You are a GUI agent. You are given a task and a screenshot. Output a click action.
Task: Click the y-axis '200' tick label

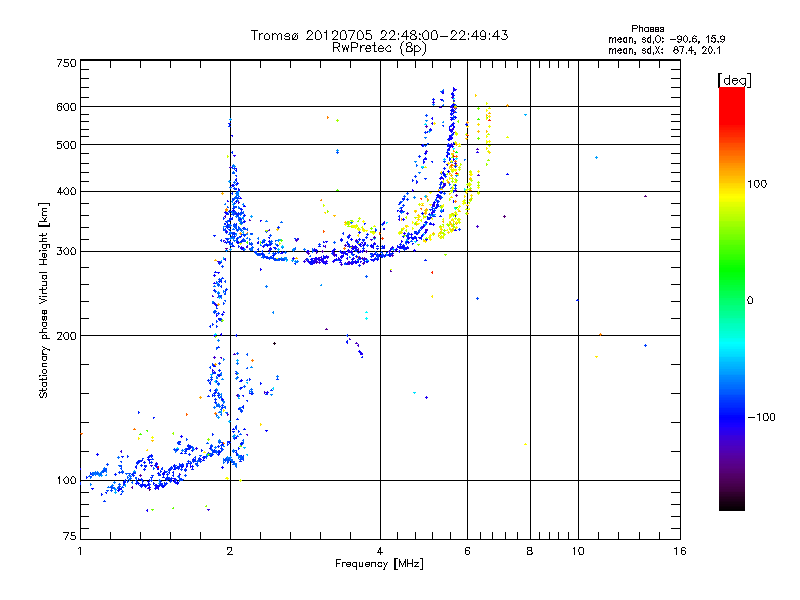[x=66, y=336]
